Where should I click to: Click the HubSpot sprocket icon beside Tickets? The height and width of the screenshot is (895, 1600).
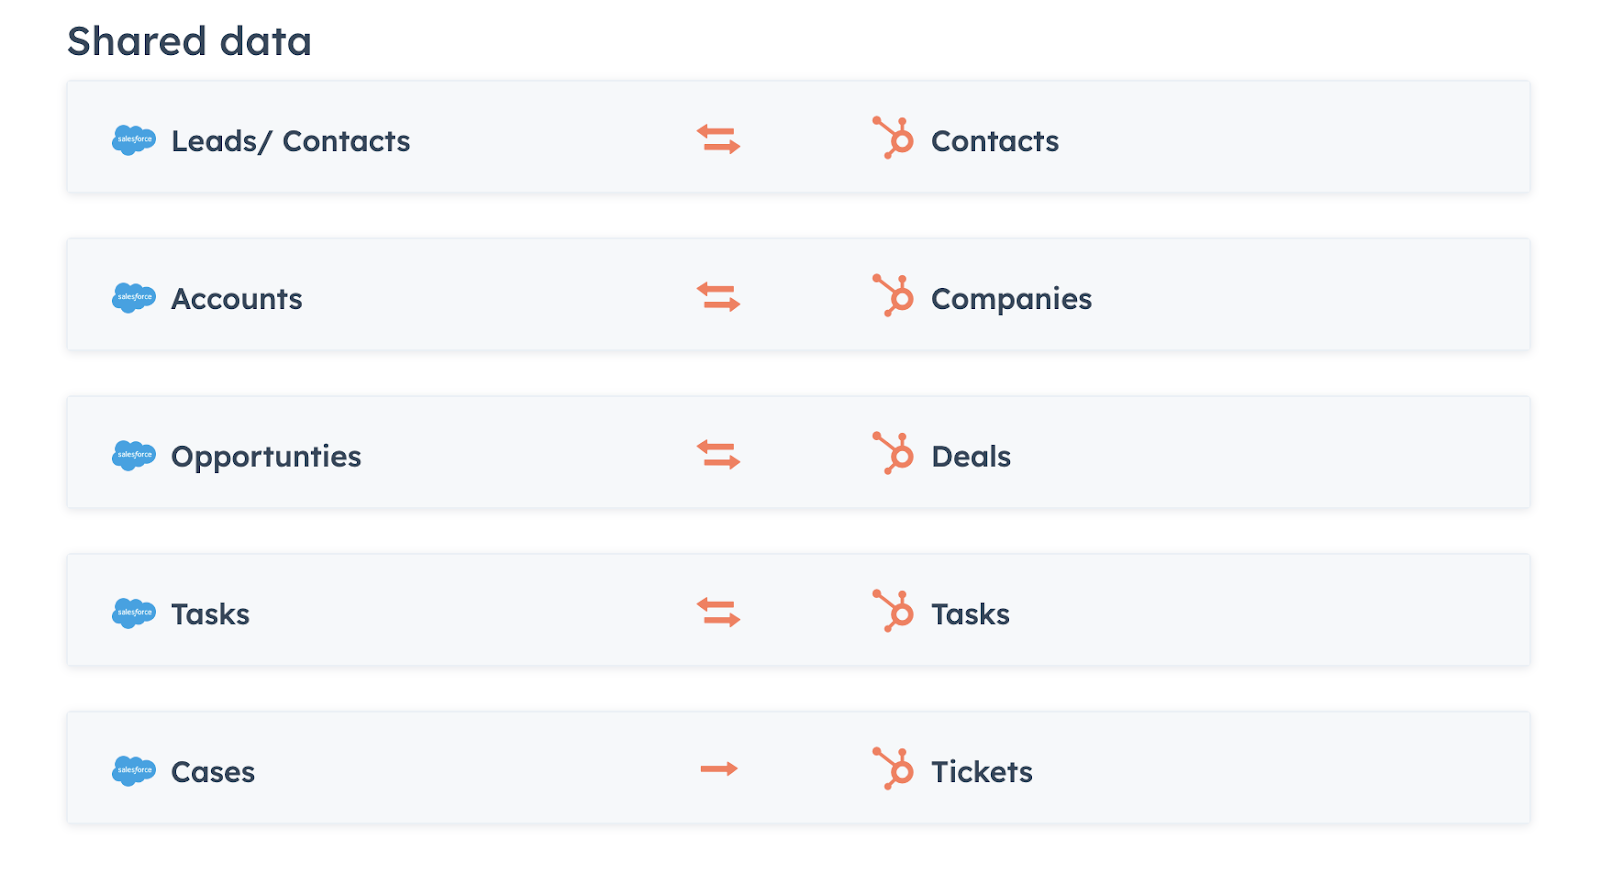(893, 769)
